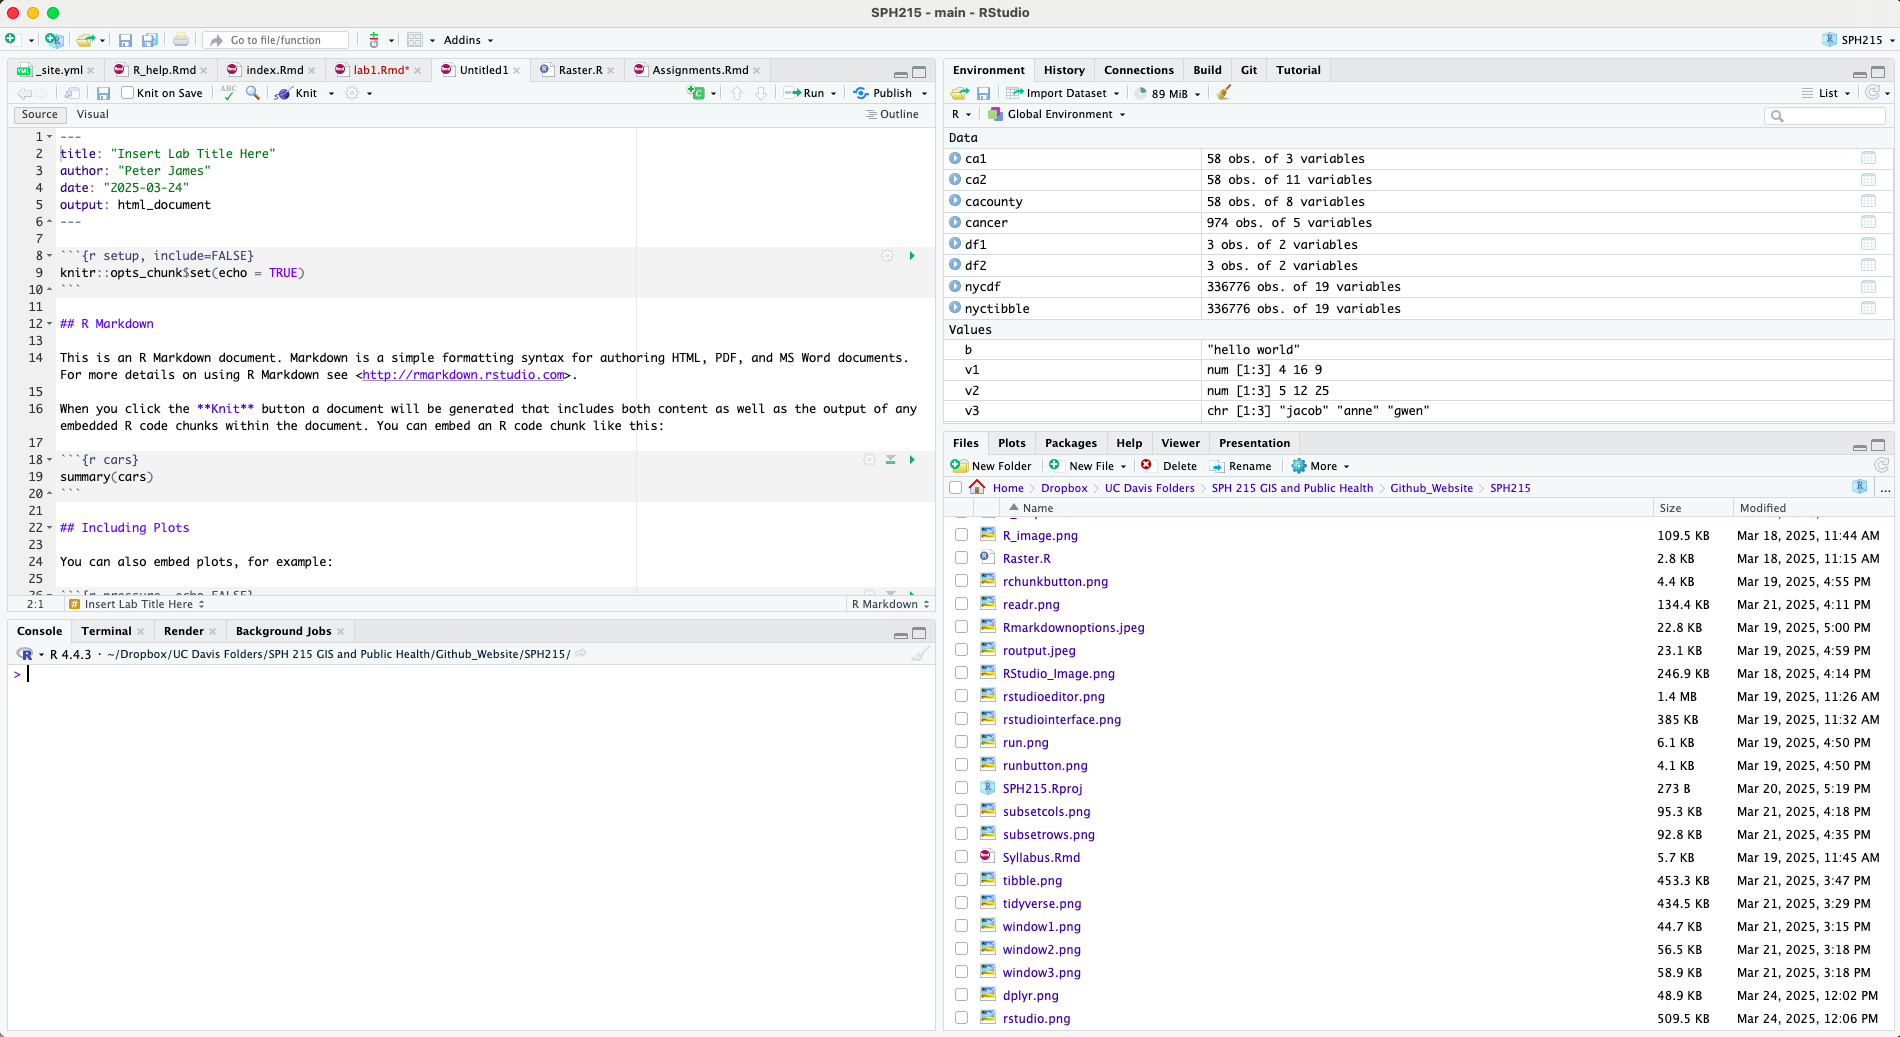
Task: Toggle the select-all files checkbox
Action: click(955, 487)
